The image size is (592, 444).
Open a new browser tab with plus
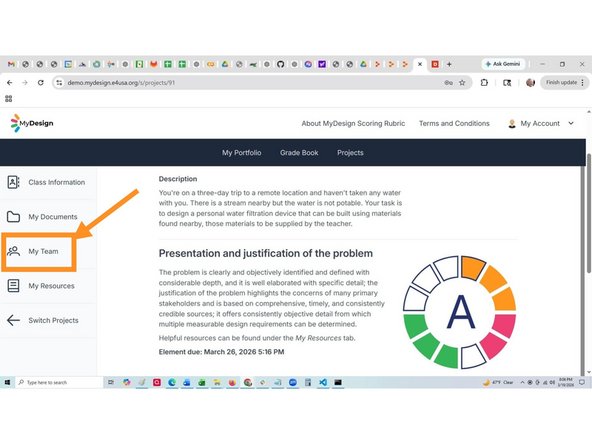tap(449, 64)
